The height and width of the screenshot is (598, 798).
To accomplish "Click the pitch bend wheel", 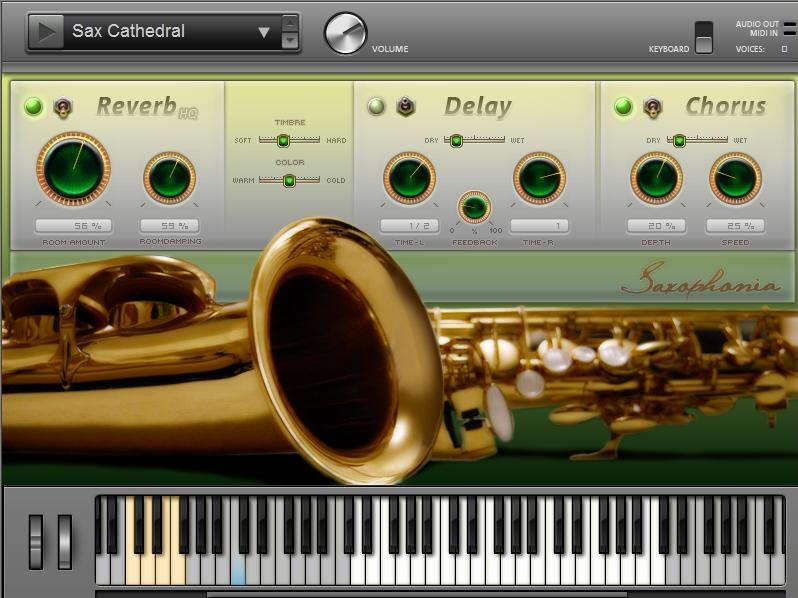I will [x=36, y=542].
